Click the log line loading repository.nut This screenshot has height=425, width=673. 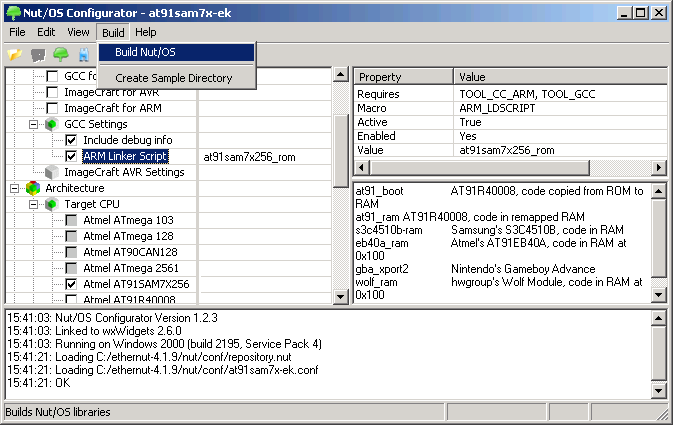tap(149, 357)
